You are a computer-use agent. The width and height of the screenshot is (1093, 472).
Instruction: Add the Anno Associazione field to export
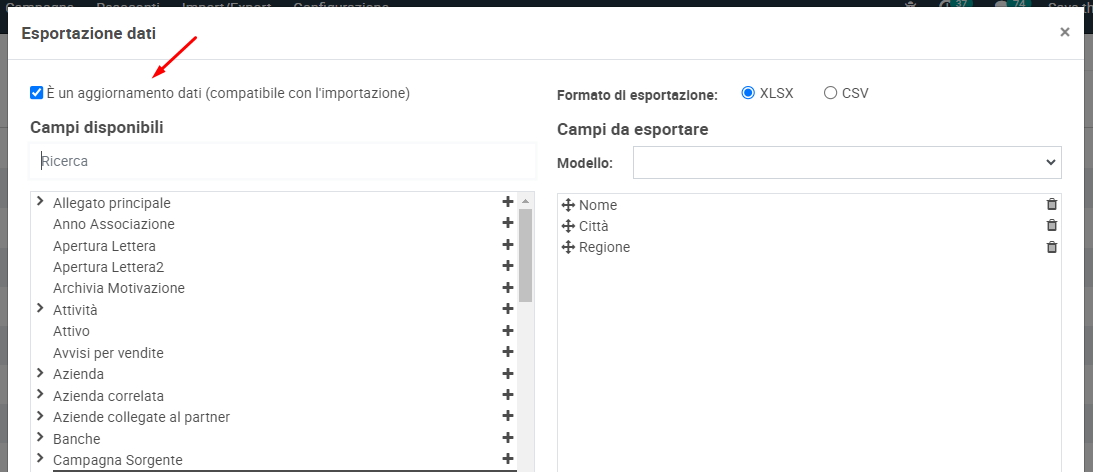click(x=508, y=224)
